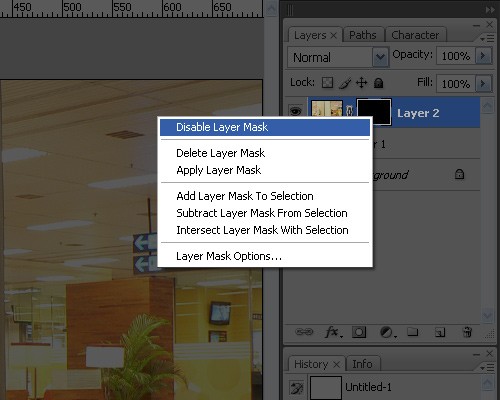Open the layer style fx button
This screenshot has width=500, height=400.
point(333,332)
